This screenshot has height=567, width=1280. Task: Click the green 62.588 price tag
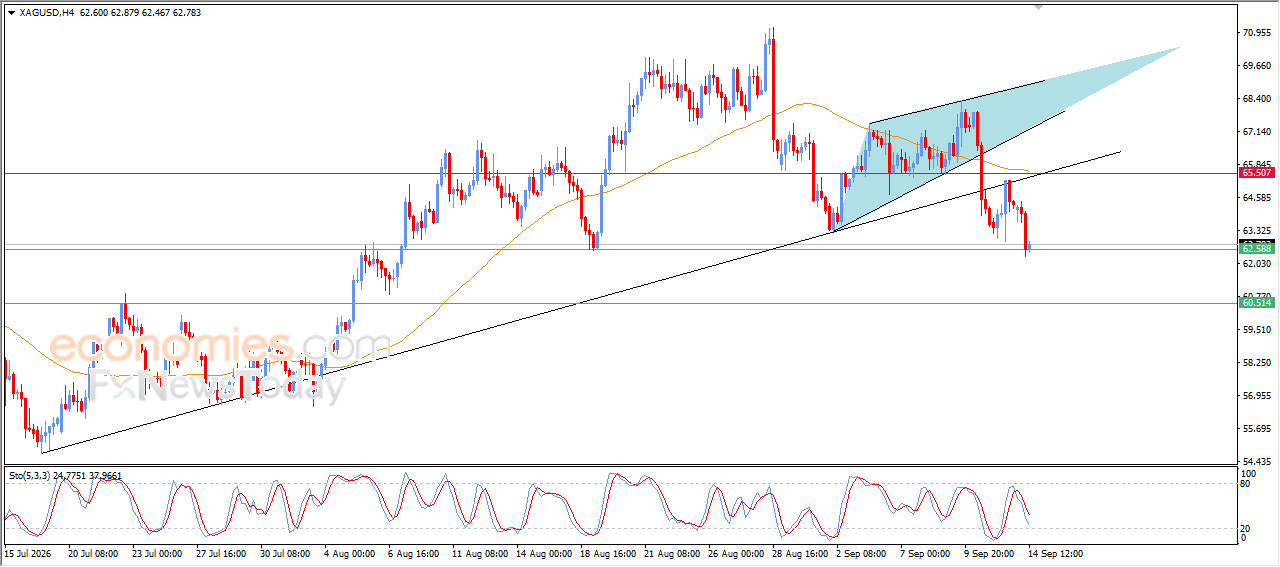1256,247
